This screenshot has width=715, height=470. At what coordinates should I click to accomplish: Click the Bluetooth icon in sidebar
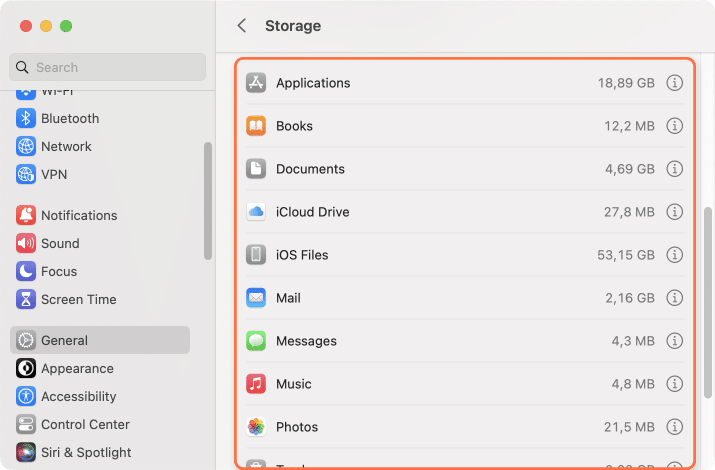tap(26, 119)
